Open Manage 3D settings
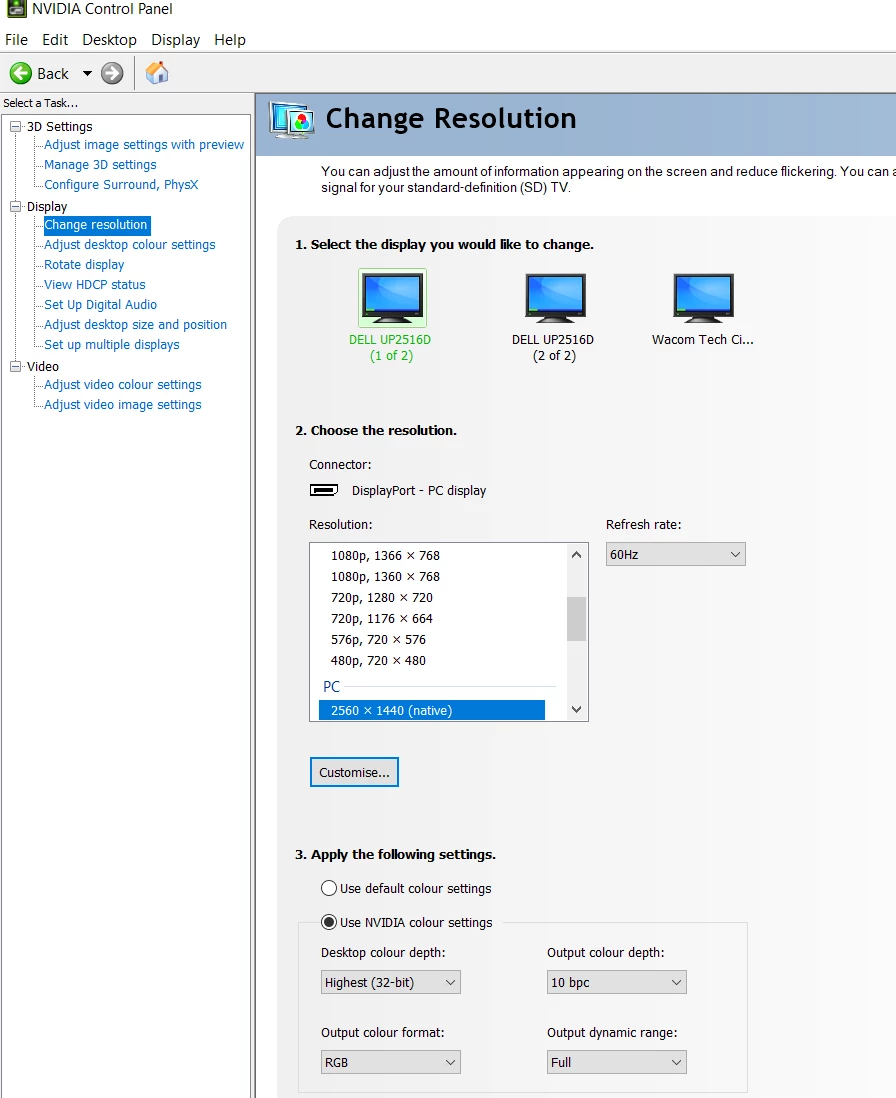896x1098 pixels. pyautogui.click(x=100, y=165)
